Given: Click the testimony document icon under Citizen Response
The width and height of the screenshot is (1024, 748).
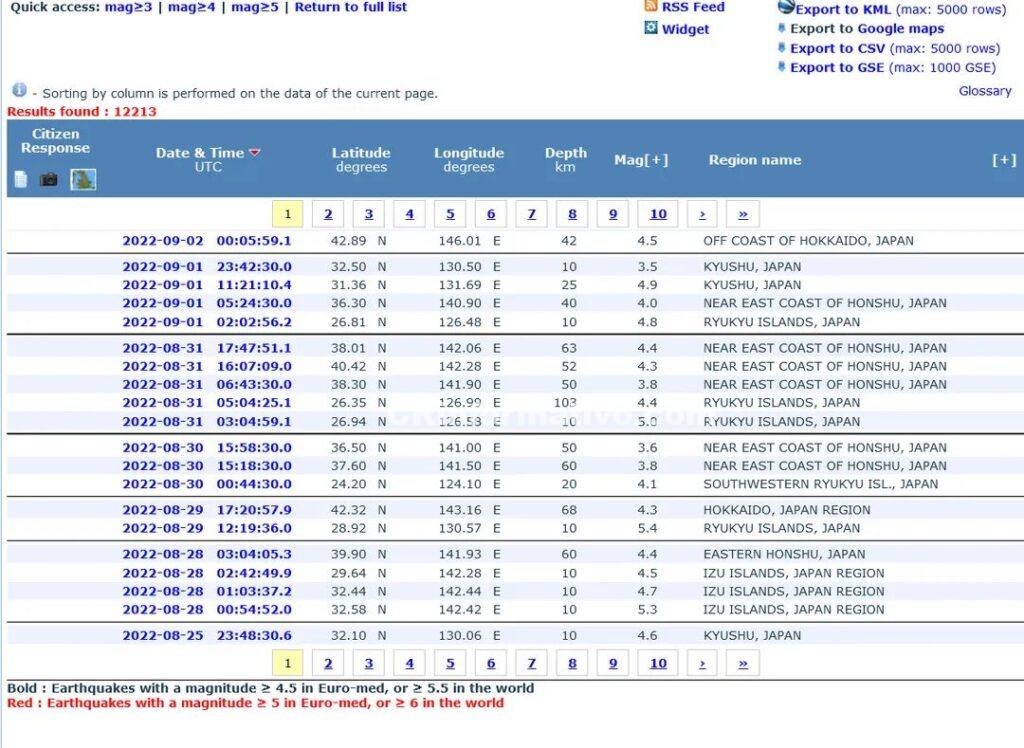Looking at the screenshot, I should (21, 180).
